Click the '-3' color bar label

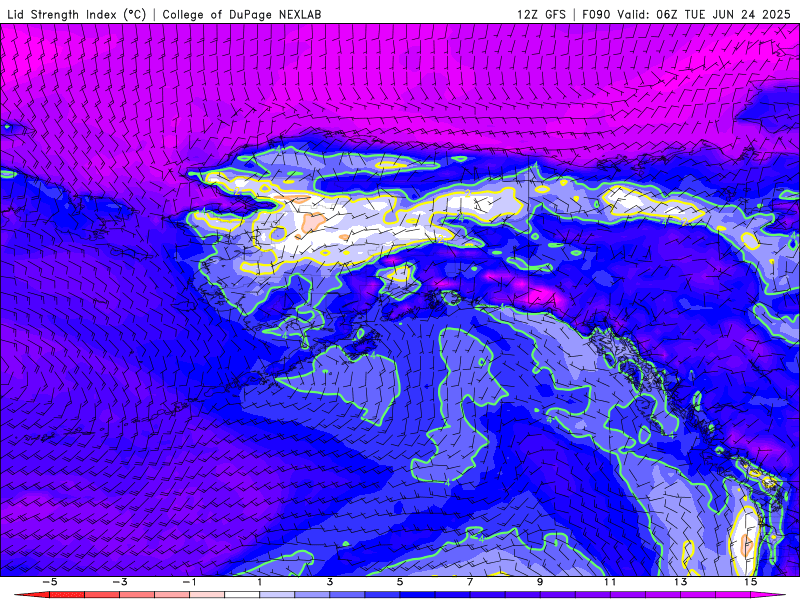click(119, 582)
